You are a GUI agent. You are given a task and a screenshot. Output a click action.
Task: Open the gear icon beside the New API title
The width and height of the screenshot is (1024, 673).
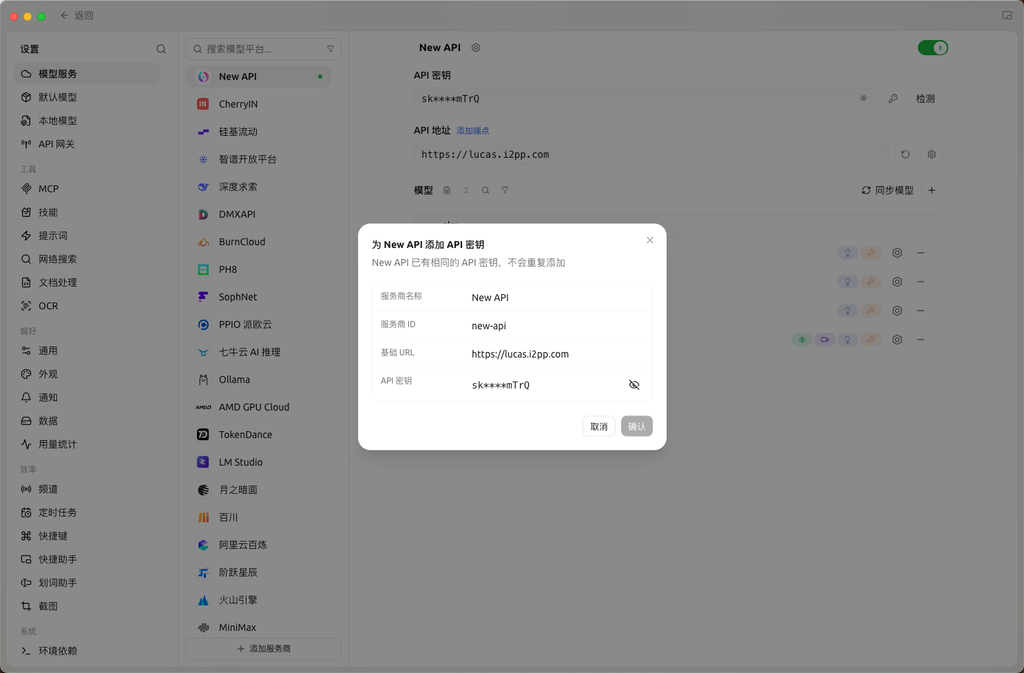(x=476, y=48)
